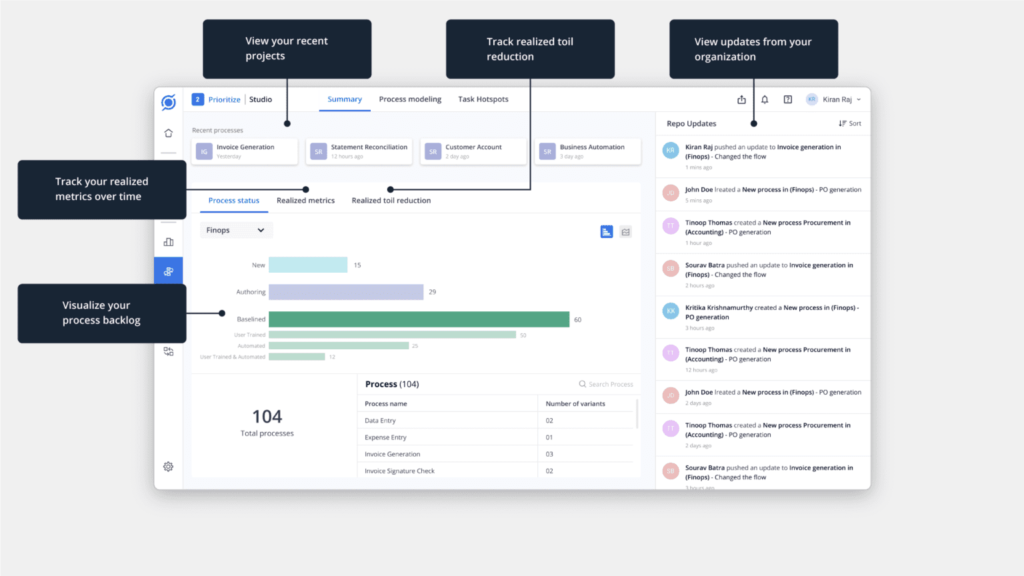This screenshot has width=1024, height=576.
Task: Open the help icon next to the bell
Action: click(788, 99)
